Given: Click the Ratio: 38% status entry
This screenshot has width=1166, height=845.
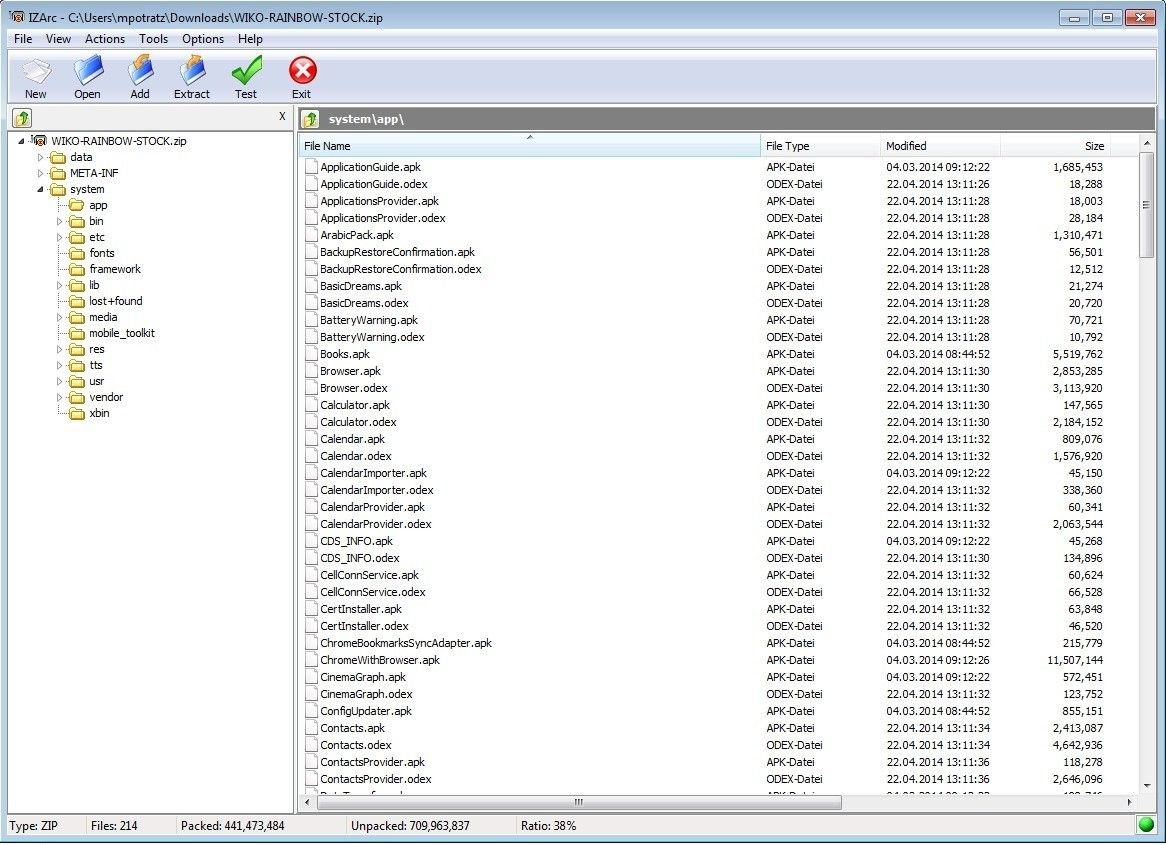Looking at the screenshot, I should tap(548, 826).
